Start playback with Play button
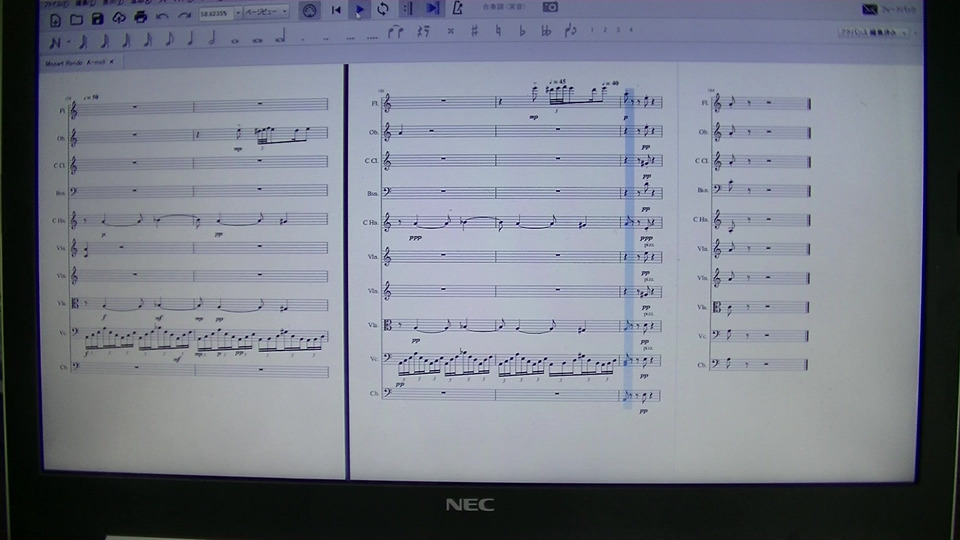 pos(359,9)
